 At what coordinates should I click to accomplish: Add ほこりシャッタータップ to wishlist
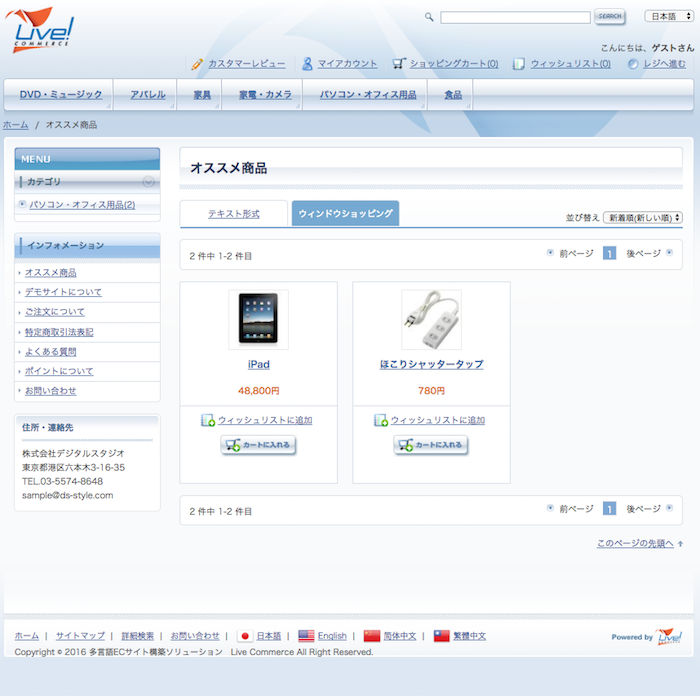(x=437, y=420)
